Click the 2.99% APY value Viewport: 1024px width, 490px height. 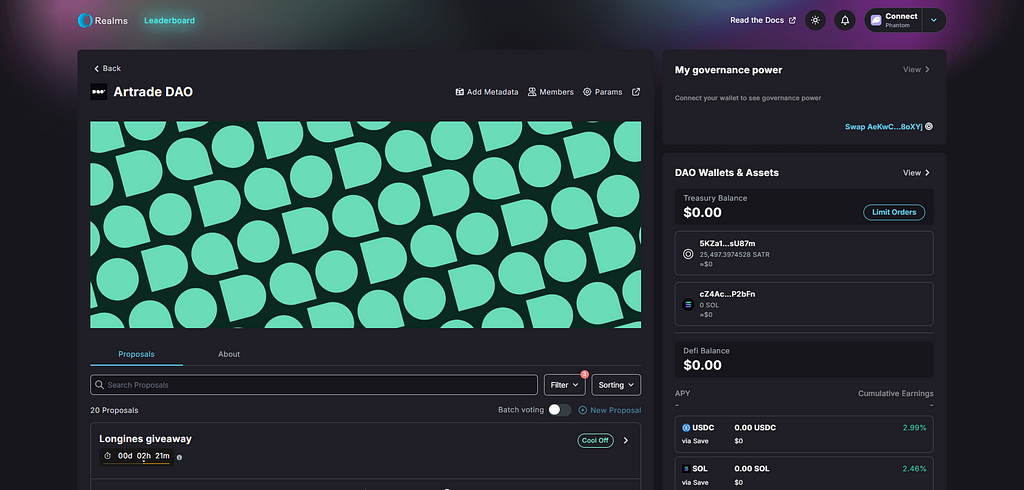pyautogui.click(x=914, y=427)
